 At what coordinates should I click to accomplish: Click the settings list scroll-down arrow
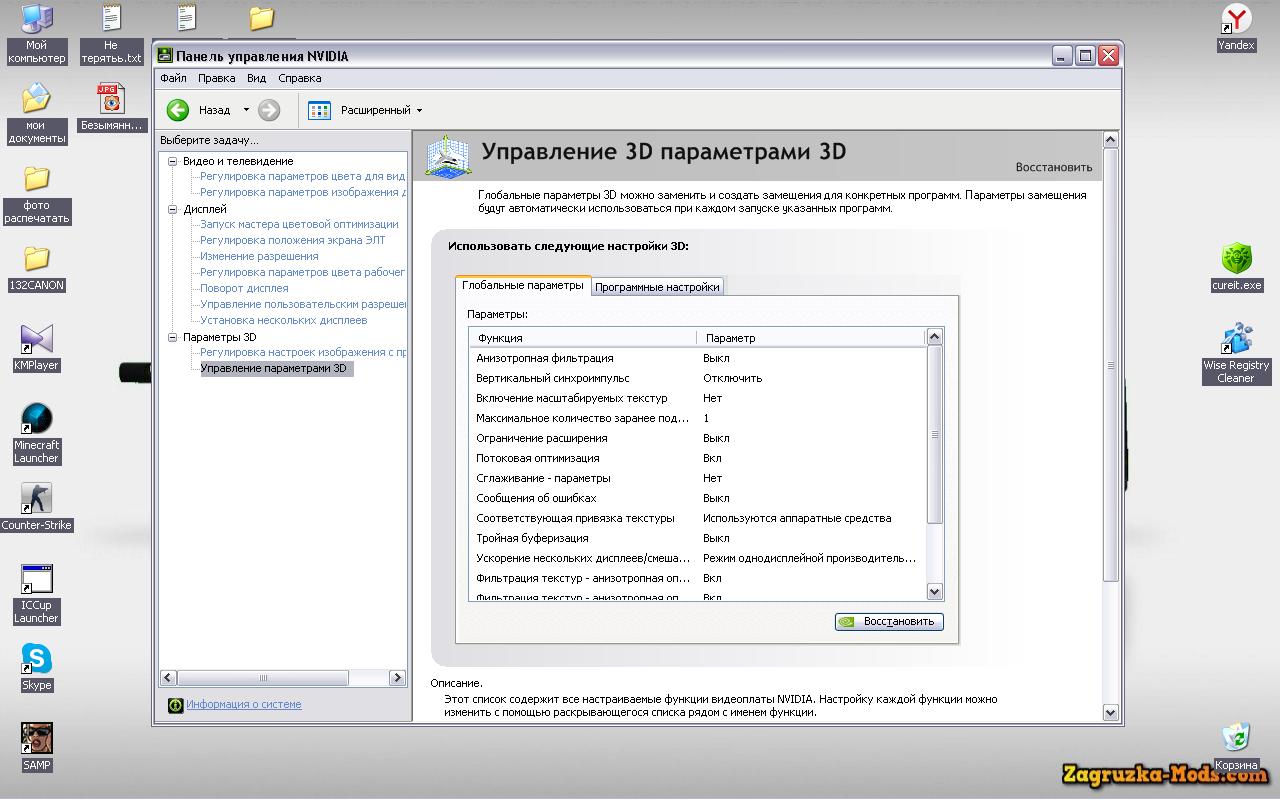click(935, 591)
